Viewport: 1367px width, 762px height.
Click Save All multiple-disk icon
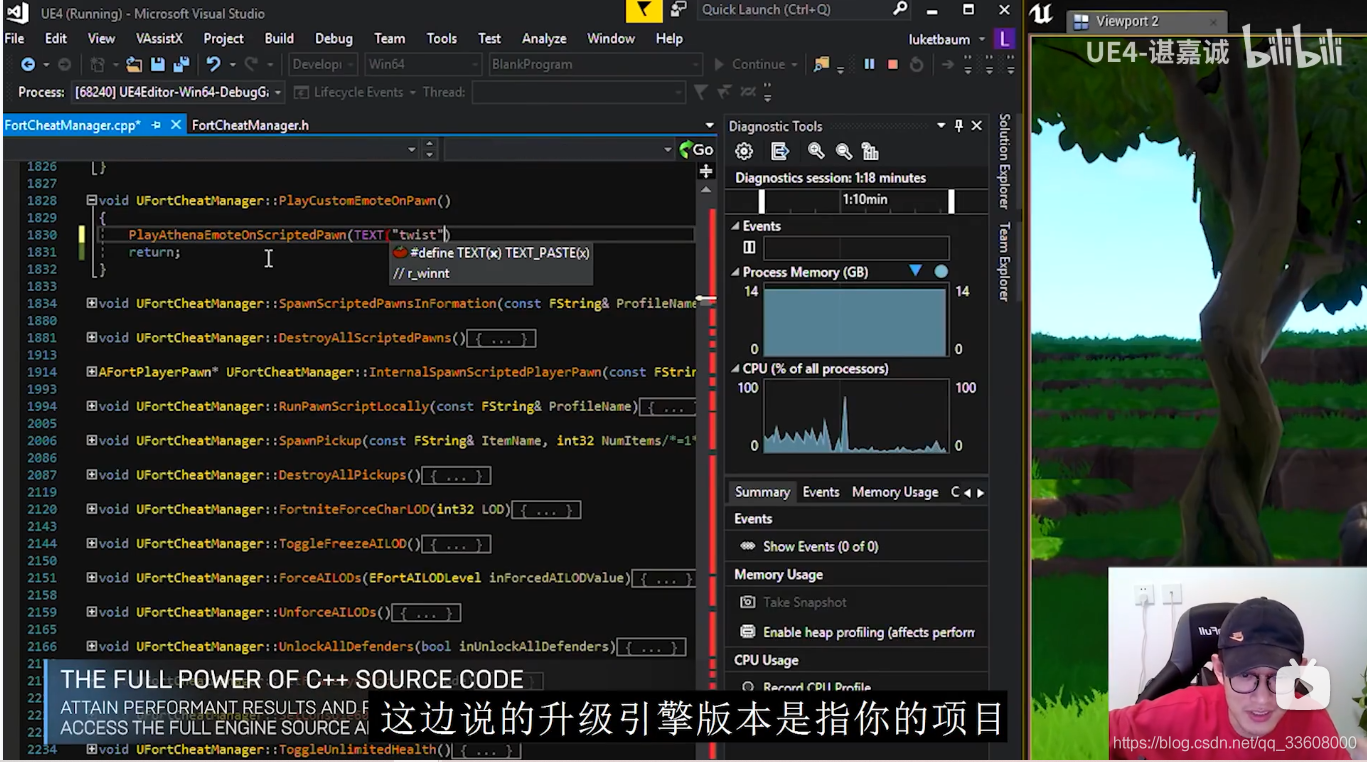pyautogui.click(x=181, y=64)
